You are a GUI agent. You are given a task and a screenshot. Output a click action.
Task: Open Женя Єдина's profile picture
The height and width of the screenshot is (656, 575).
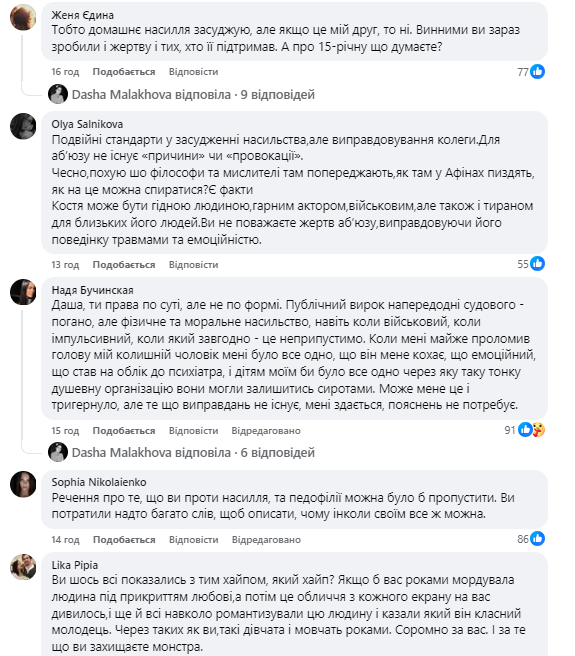pyautogui.click(x=23, y=18)
